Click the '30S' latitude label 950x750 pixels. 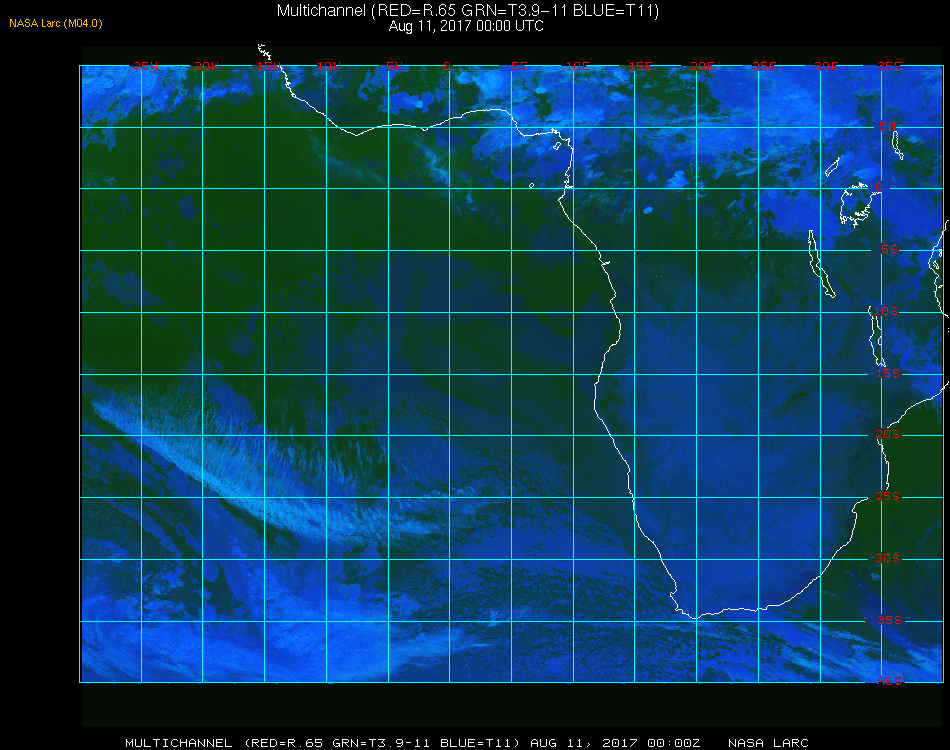coord(888,558)
